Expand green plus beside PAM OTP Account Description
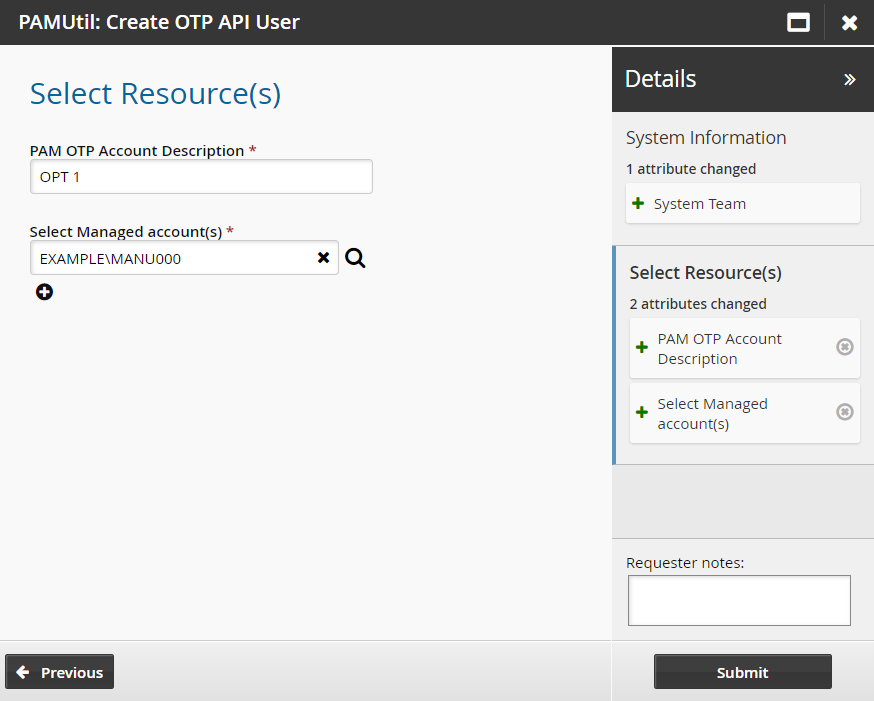The width and height of the screenshot is (874, 701). coord(642,348)
